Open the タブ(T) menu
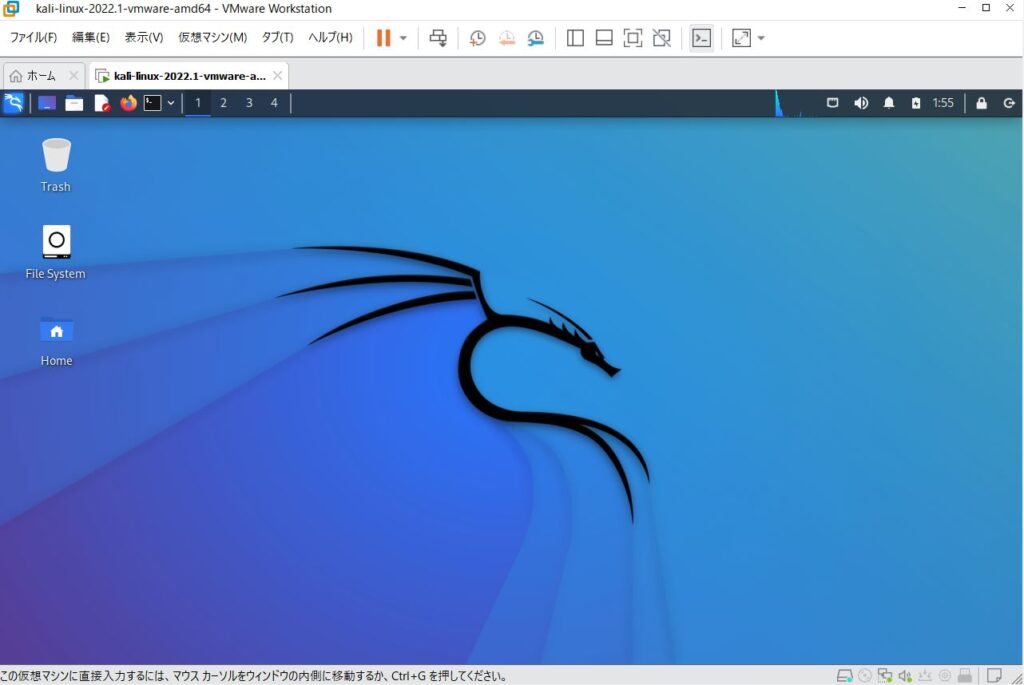This screenshot has width=1024, height=685. (278, 37)
